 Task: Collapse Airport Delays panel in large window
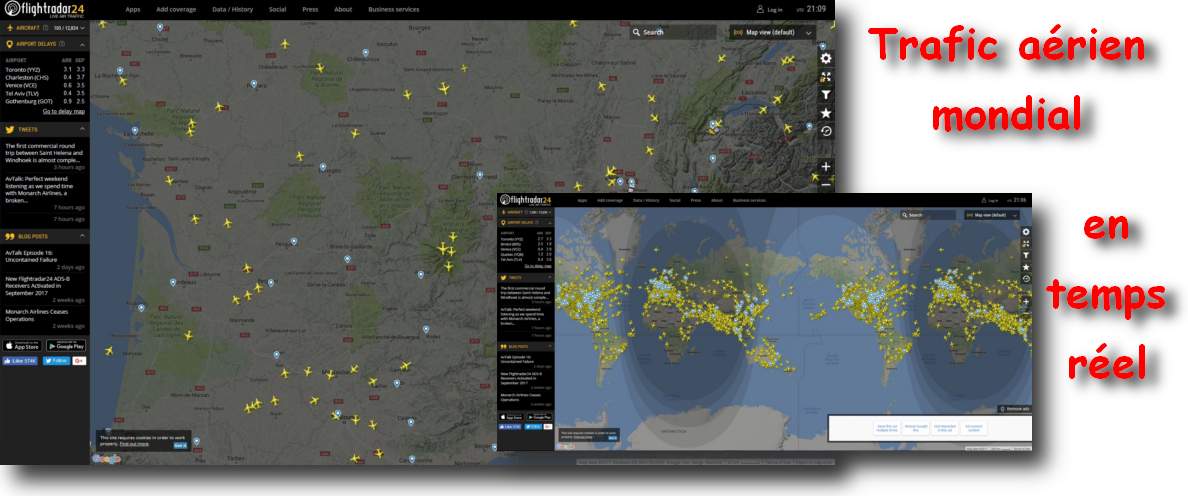(x=83, y=44)
